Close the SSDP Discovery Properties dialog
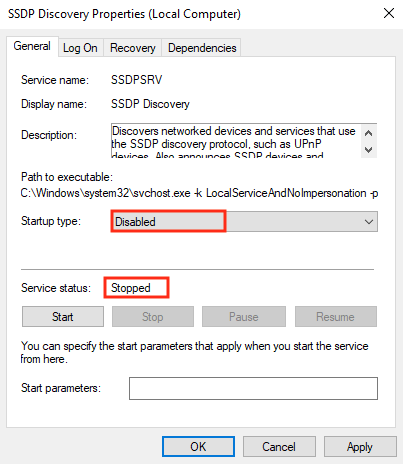403x464 pixels. [389, 13]
